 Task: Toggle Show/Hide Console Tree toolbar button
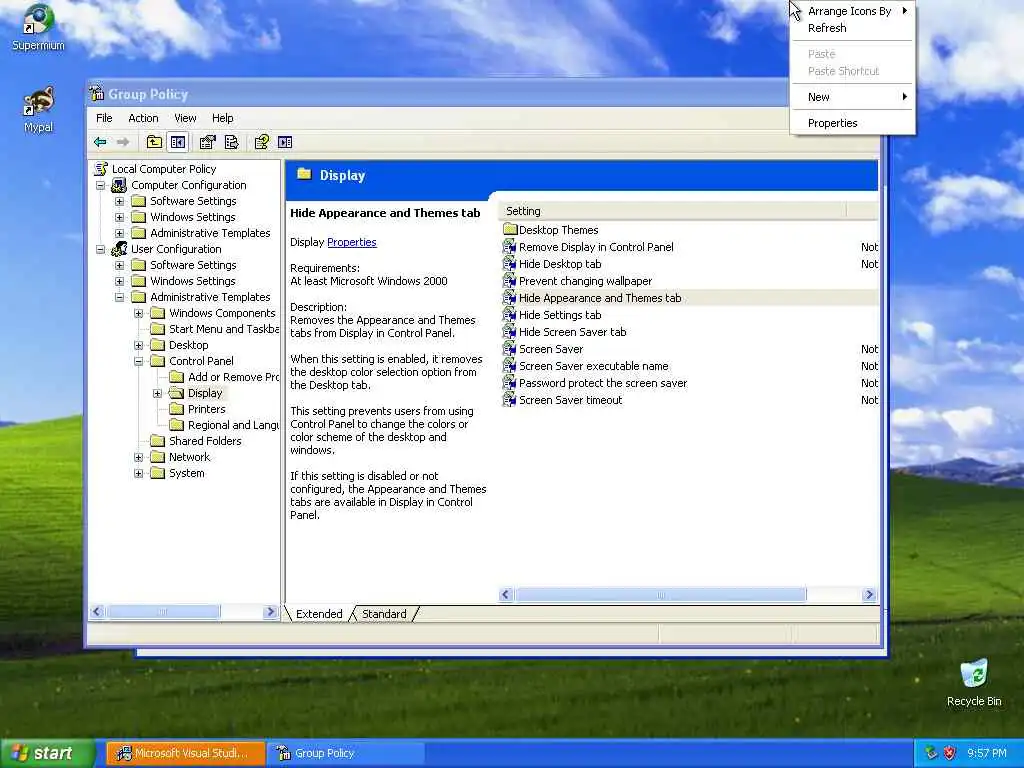pyautogui.click(x=178, y=142)
